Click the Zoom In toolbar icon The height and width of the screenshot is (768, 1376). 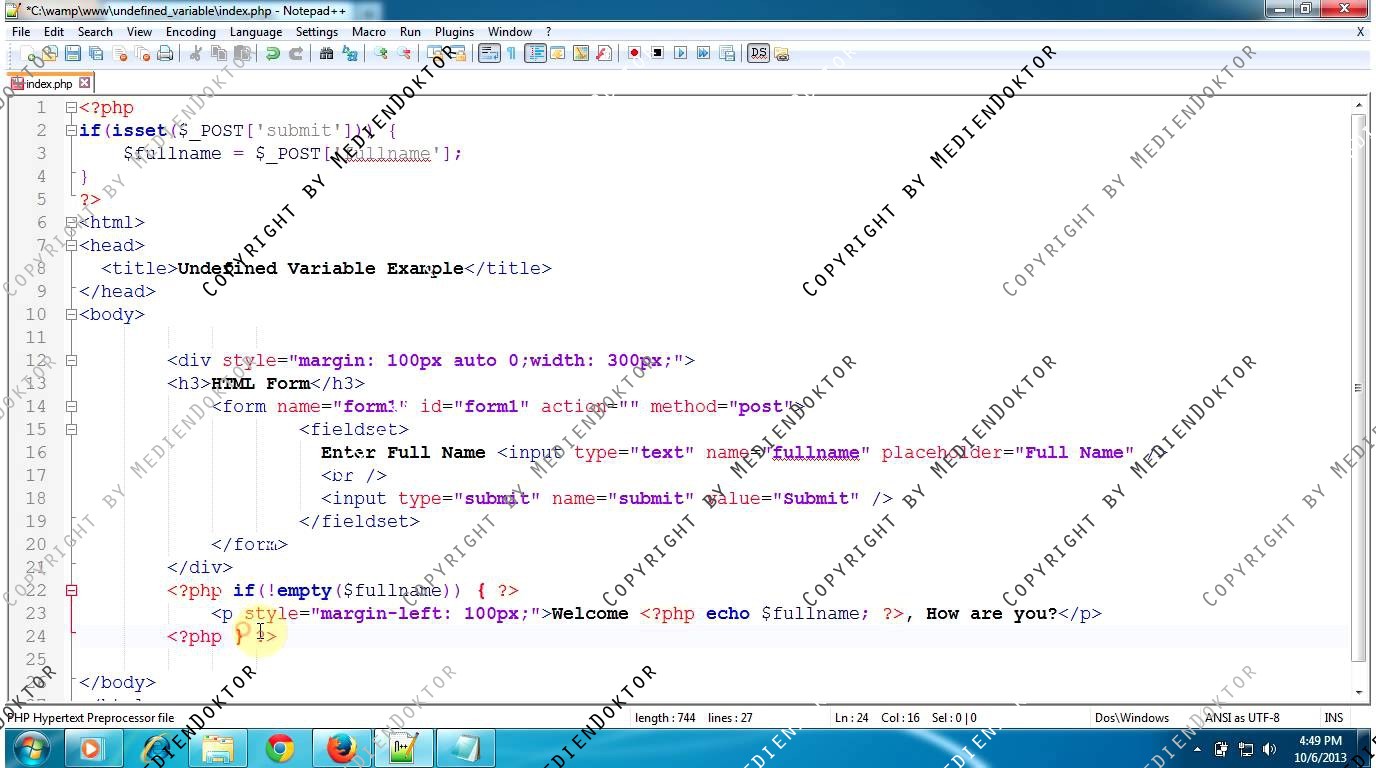coord(381,54)
